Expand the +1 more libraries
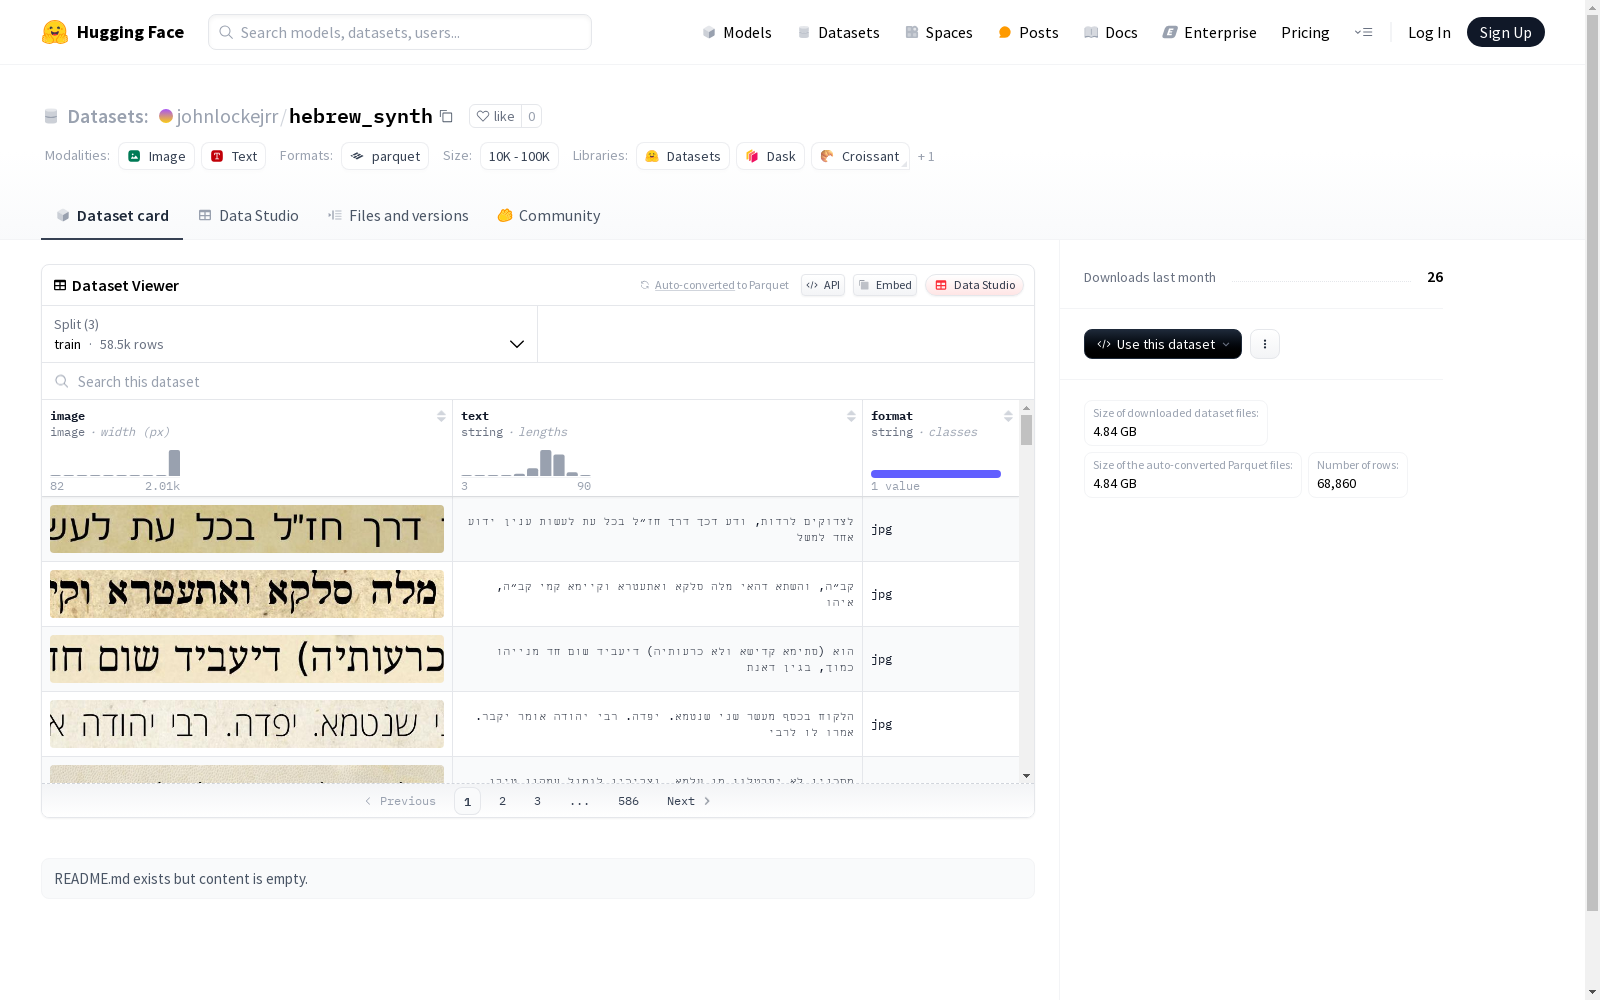The image size is (1600, 1000). click(926, 156)
